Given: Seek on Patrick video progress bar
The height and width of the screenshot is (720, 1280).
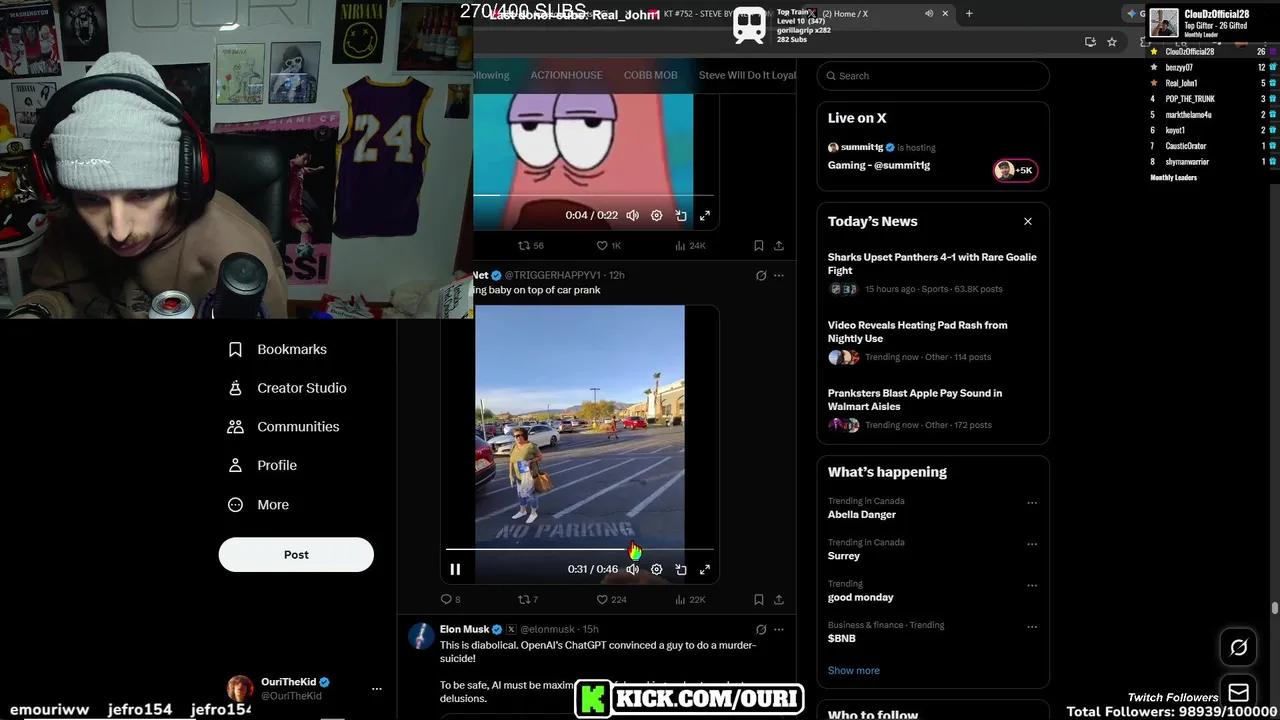Looking at the screenshot, I should [593, 195].
